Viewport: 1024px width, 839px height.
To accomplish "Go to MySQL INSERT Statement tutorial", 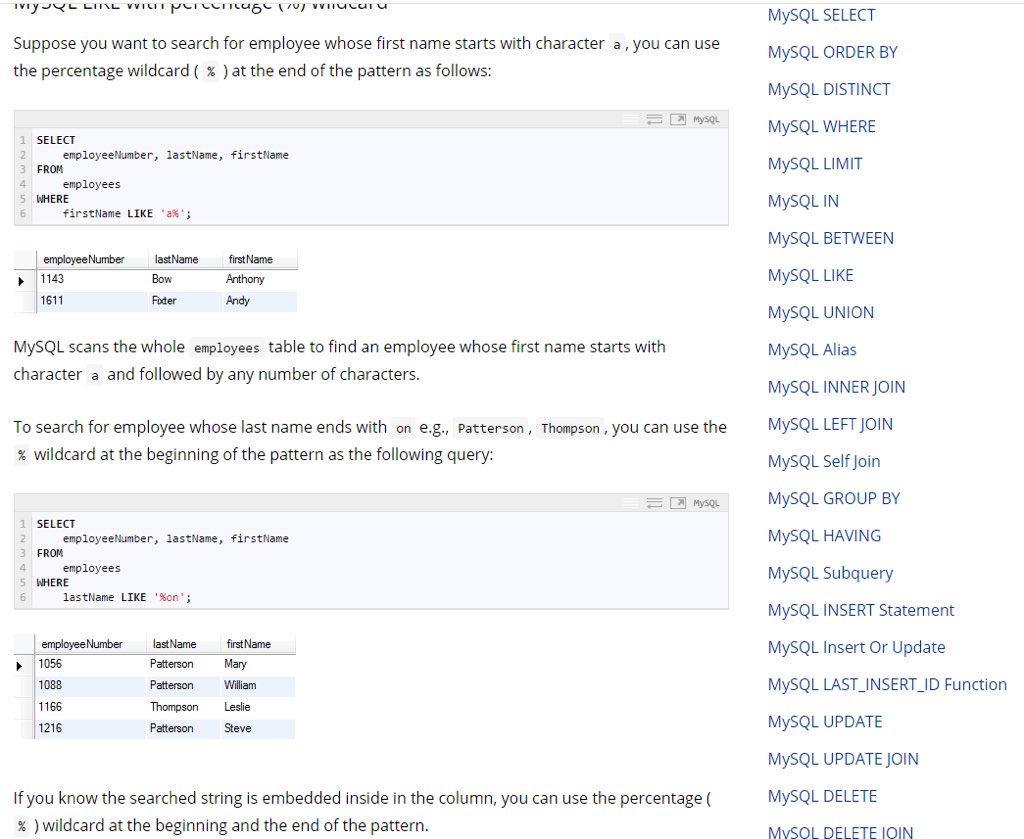I will point(861,610).
